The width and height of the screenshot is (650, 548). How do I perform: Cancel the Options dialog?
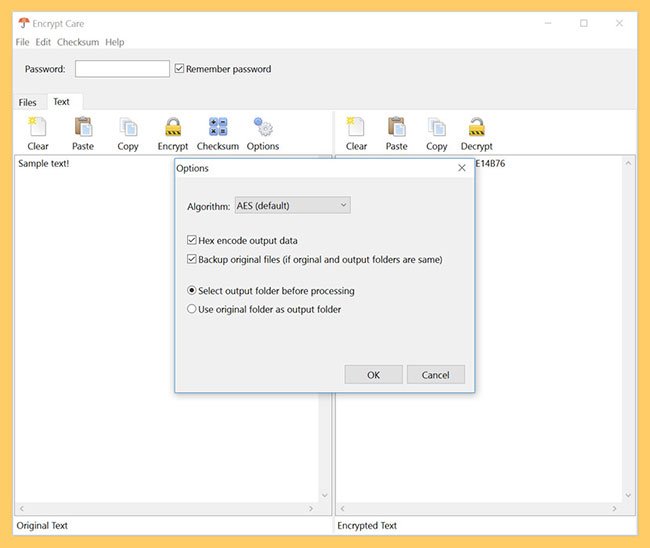tap(435, 375)
